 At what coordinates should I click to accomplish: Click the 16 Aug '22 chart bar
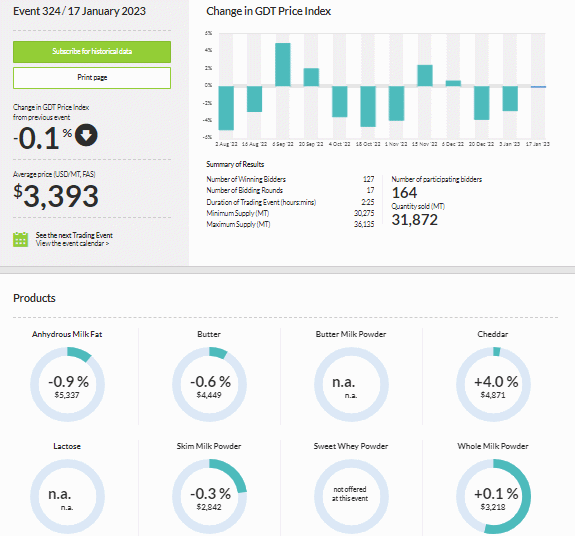coord(254,99)
